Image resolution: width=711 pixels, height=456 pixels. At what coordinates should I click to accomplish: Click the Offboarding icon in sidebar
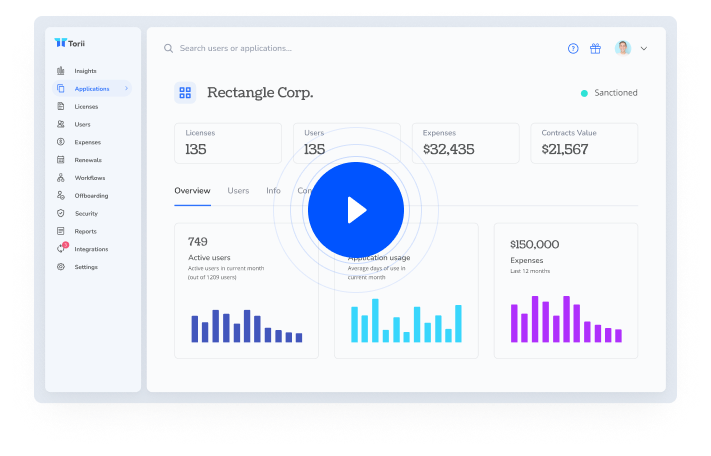point(61,195)
